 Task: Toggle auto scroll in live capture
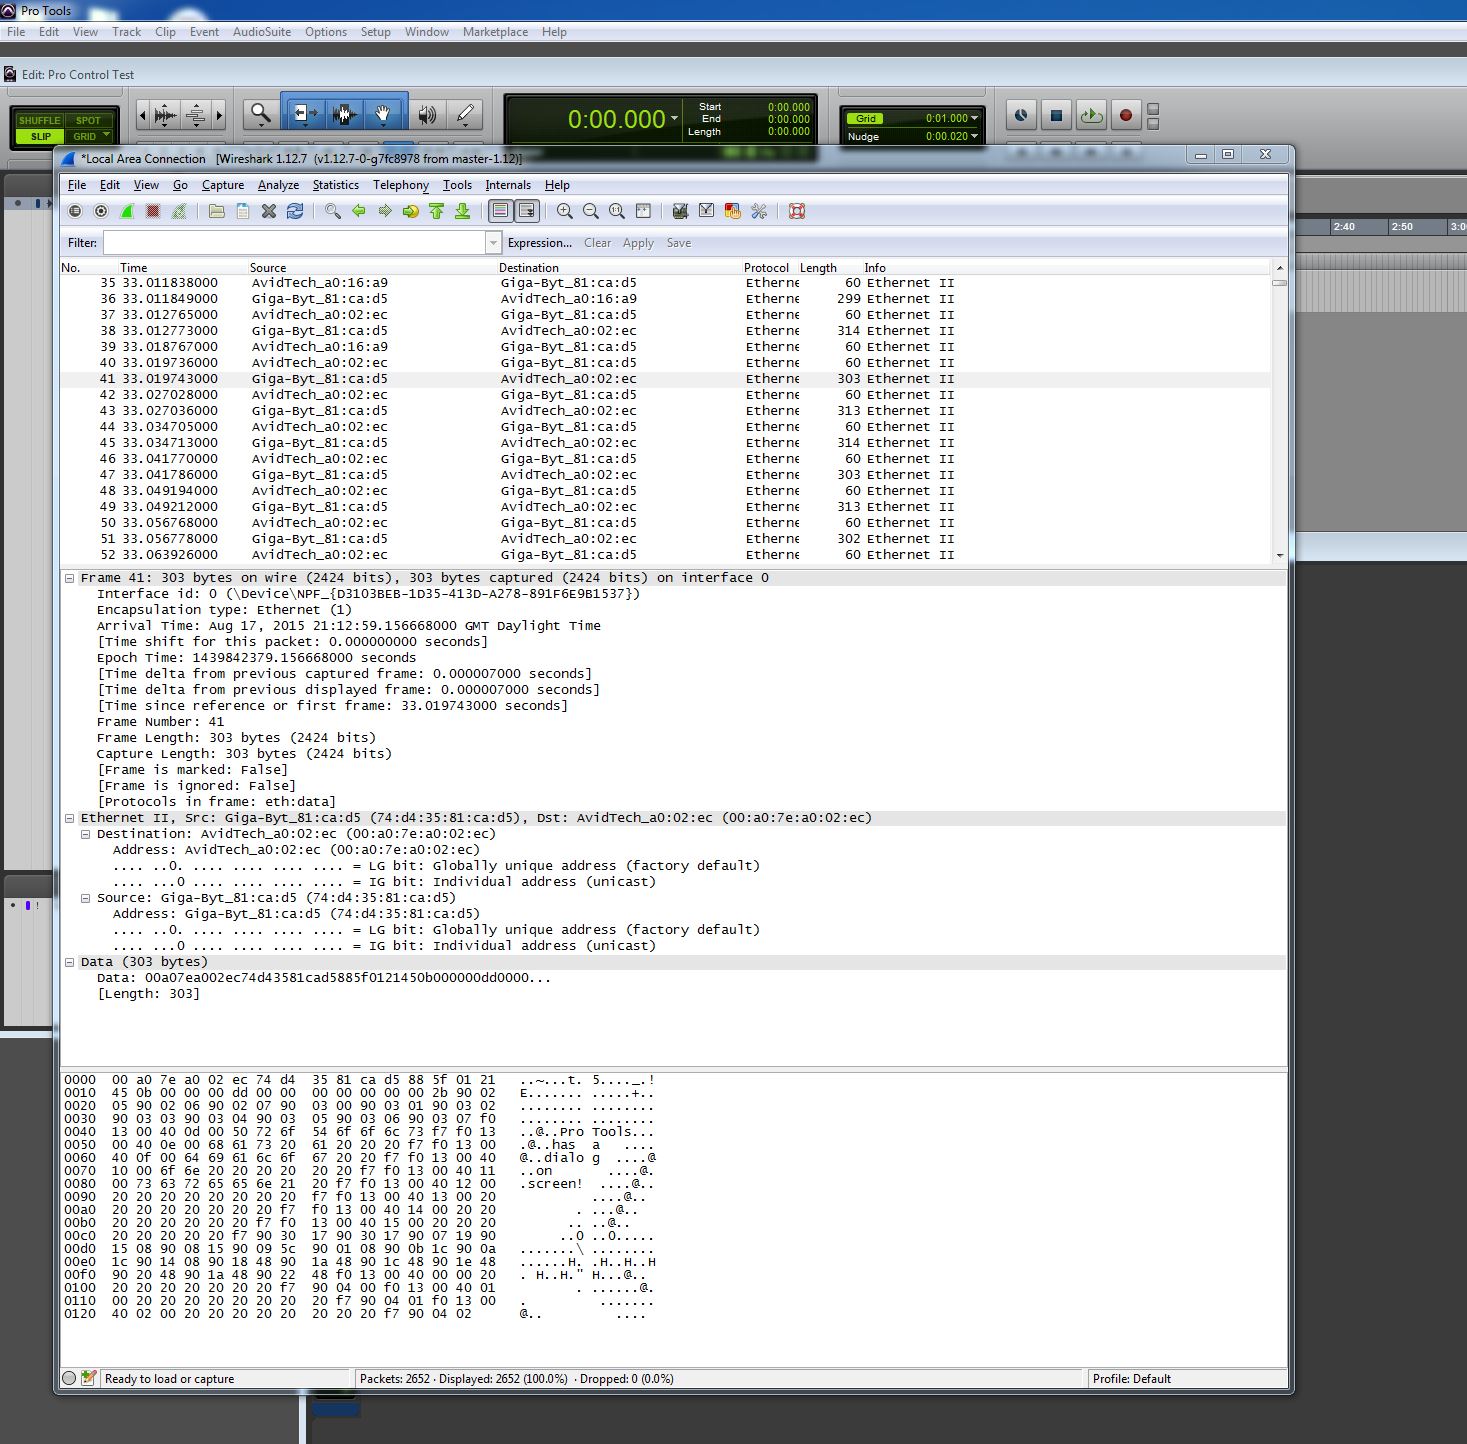527,211
